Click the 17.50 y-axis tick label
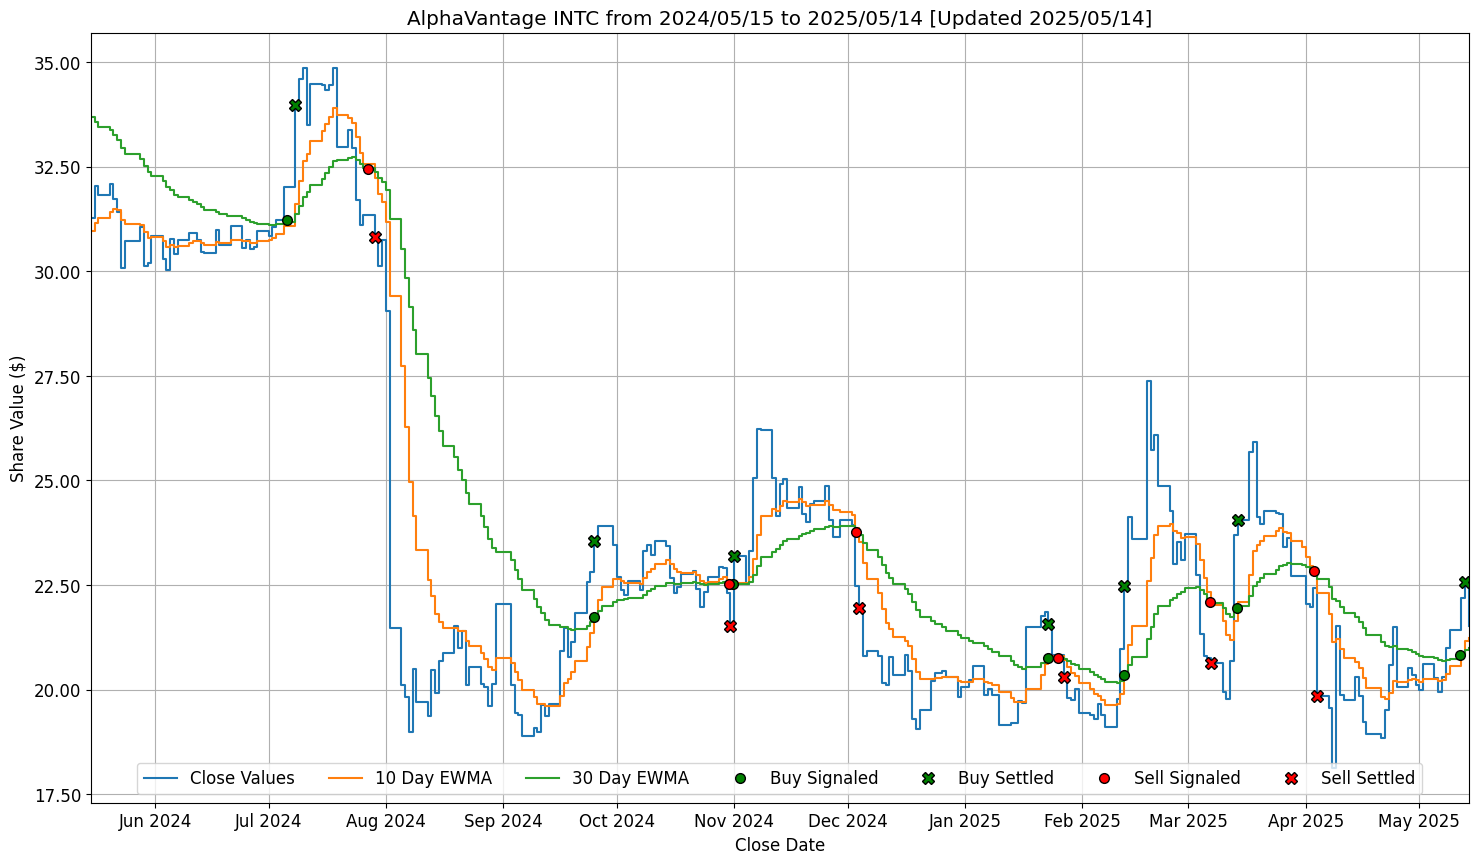Viewport: 1478px width, 864px height. (x=60, y=794)
